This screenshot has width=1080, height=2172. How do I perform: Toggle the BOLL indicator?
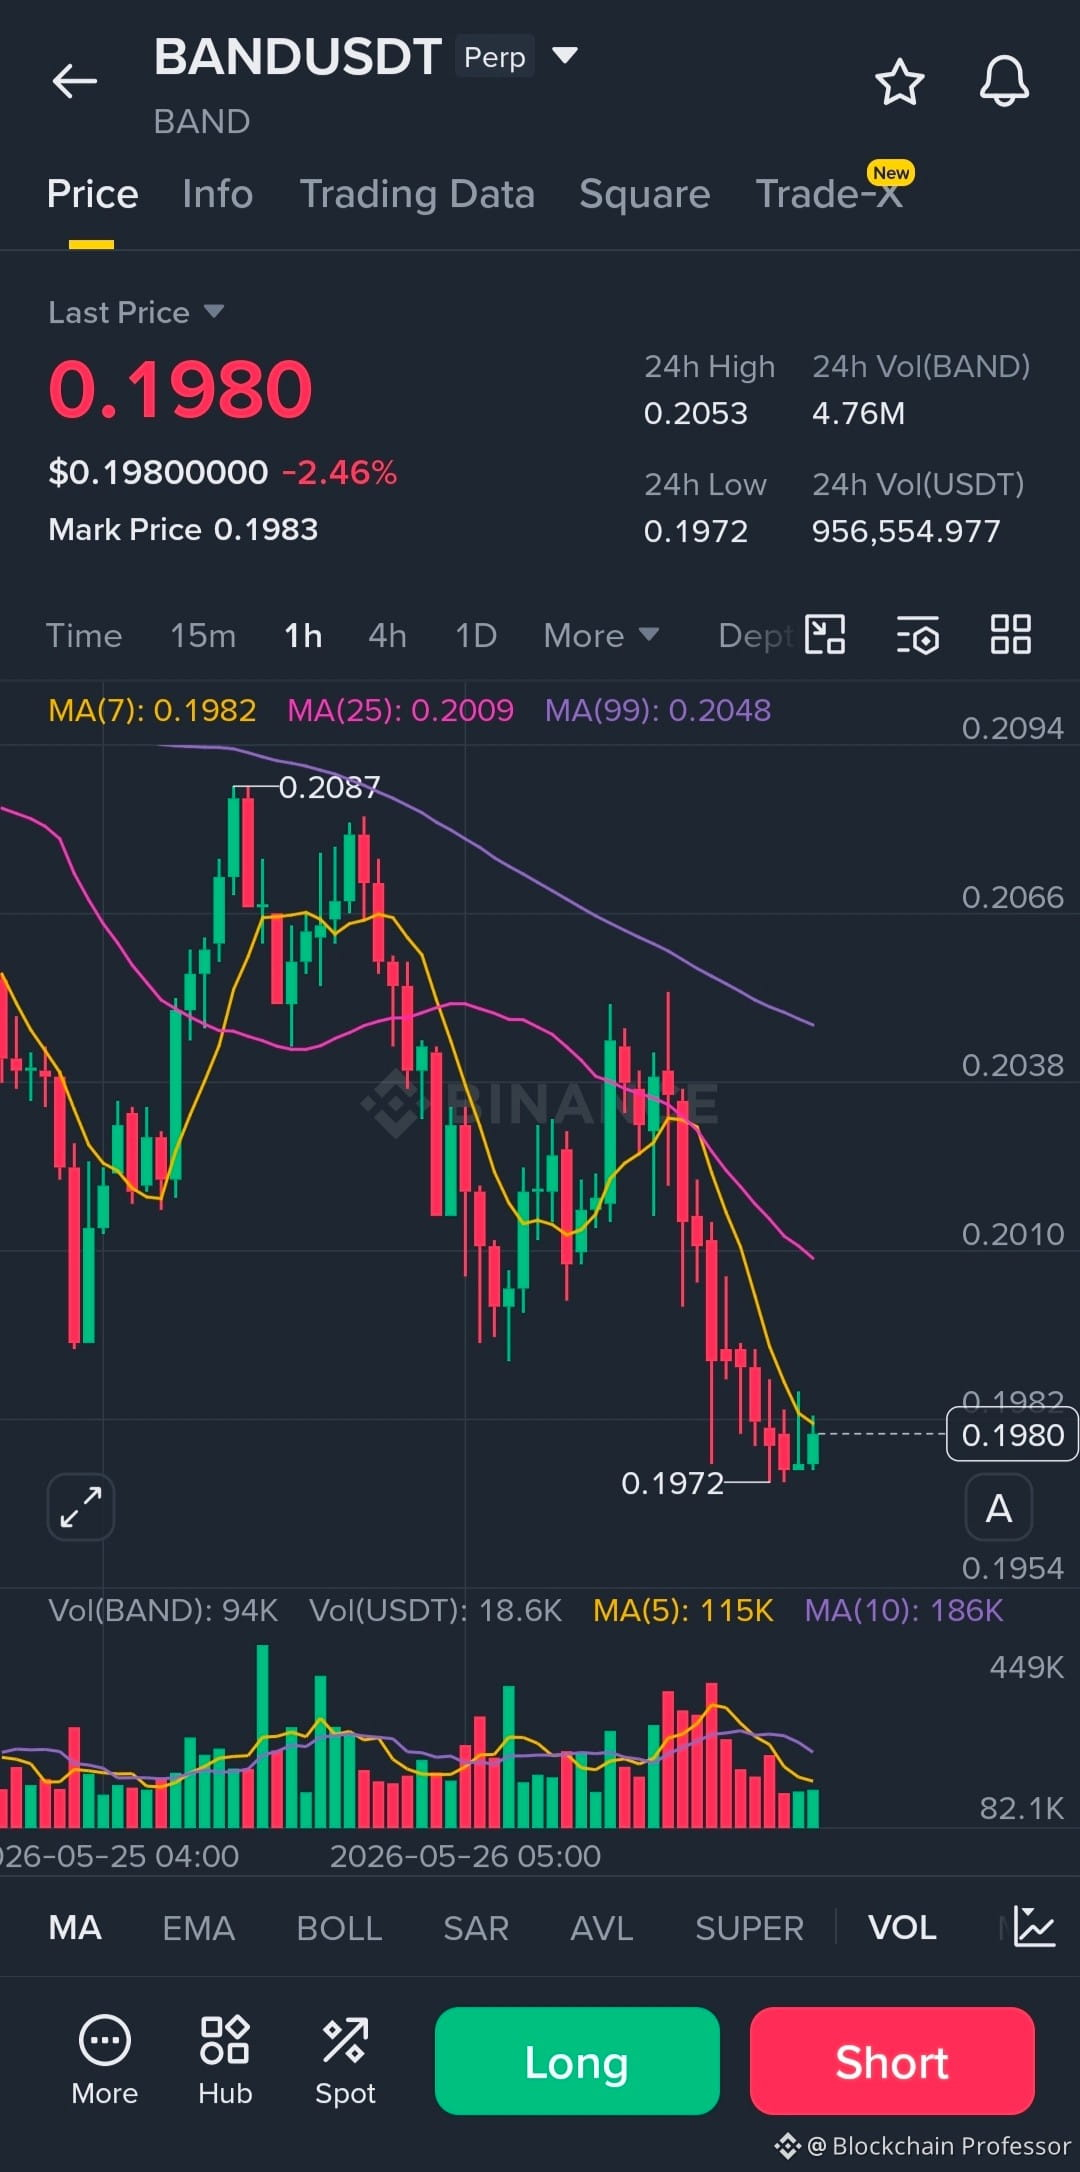pos(339,1927)
